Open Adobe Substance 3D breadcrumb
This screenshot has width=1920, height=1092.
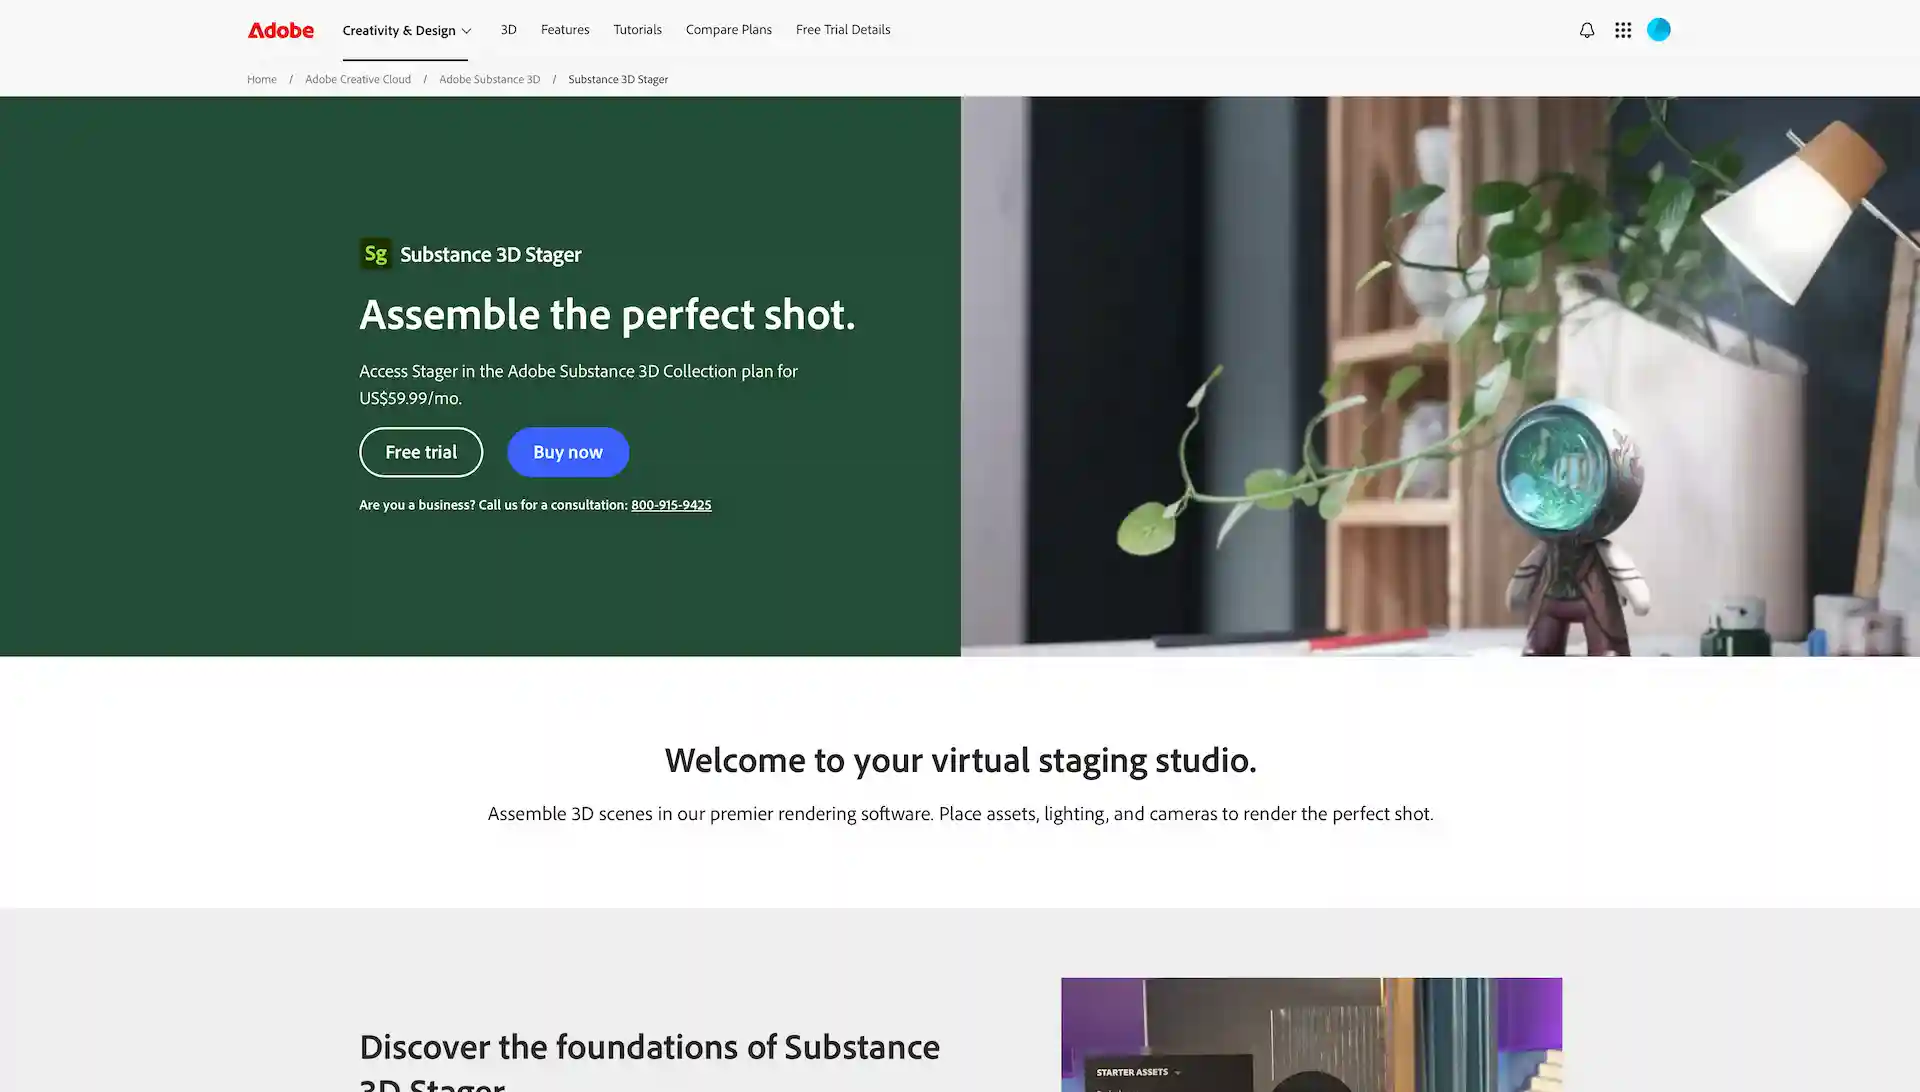(489, 79)
